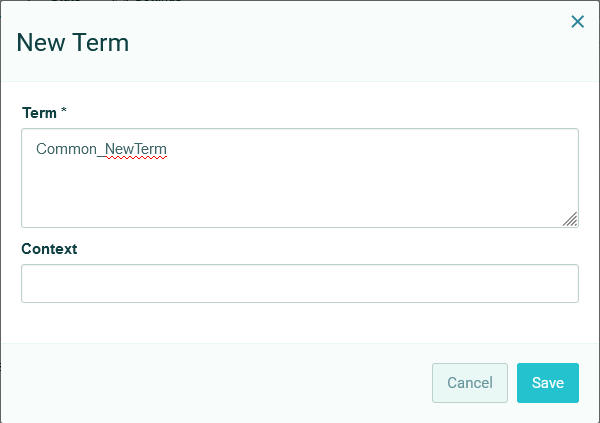Click the "New Term" dialog title
The width and height of the screenshot is (600, 423).
tap(72, 43)
